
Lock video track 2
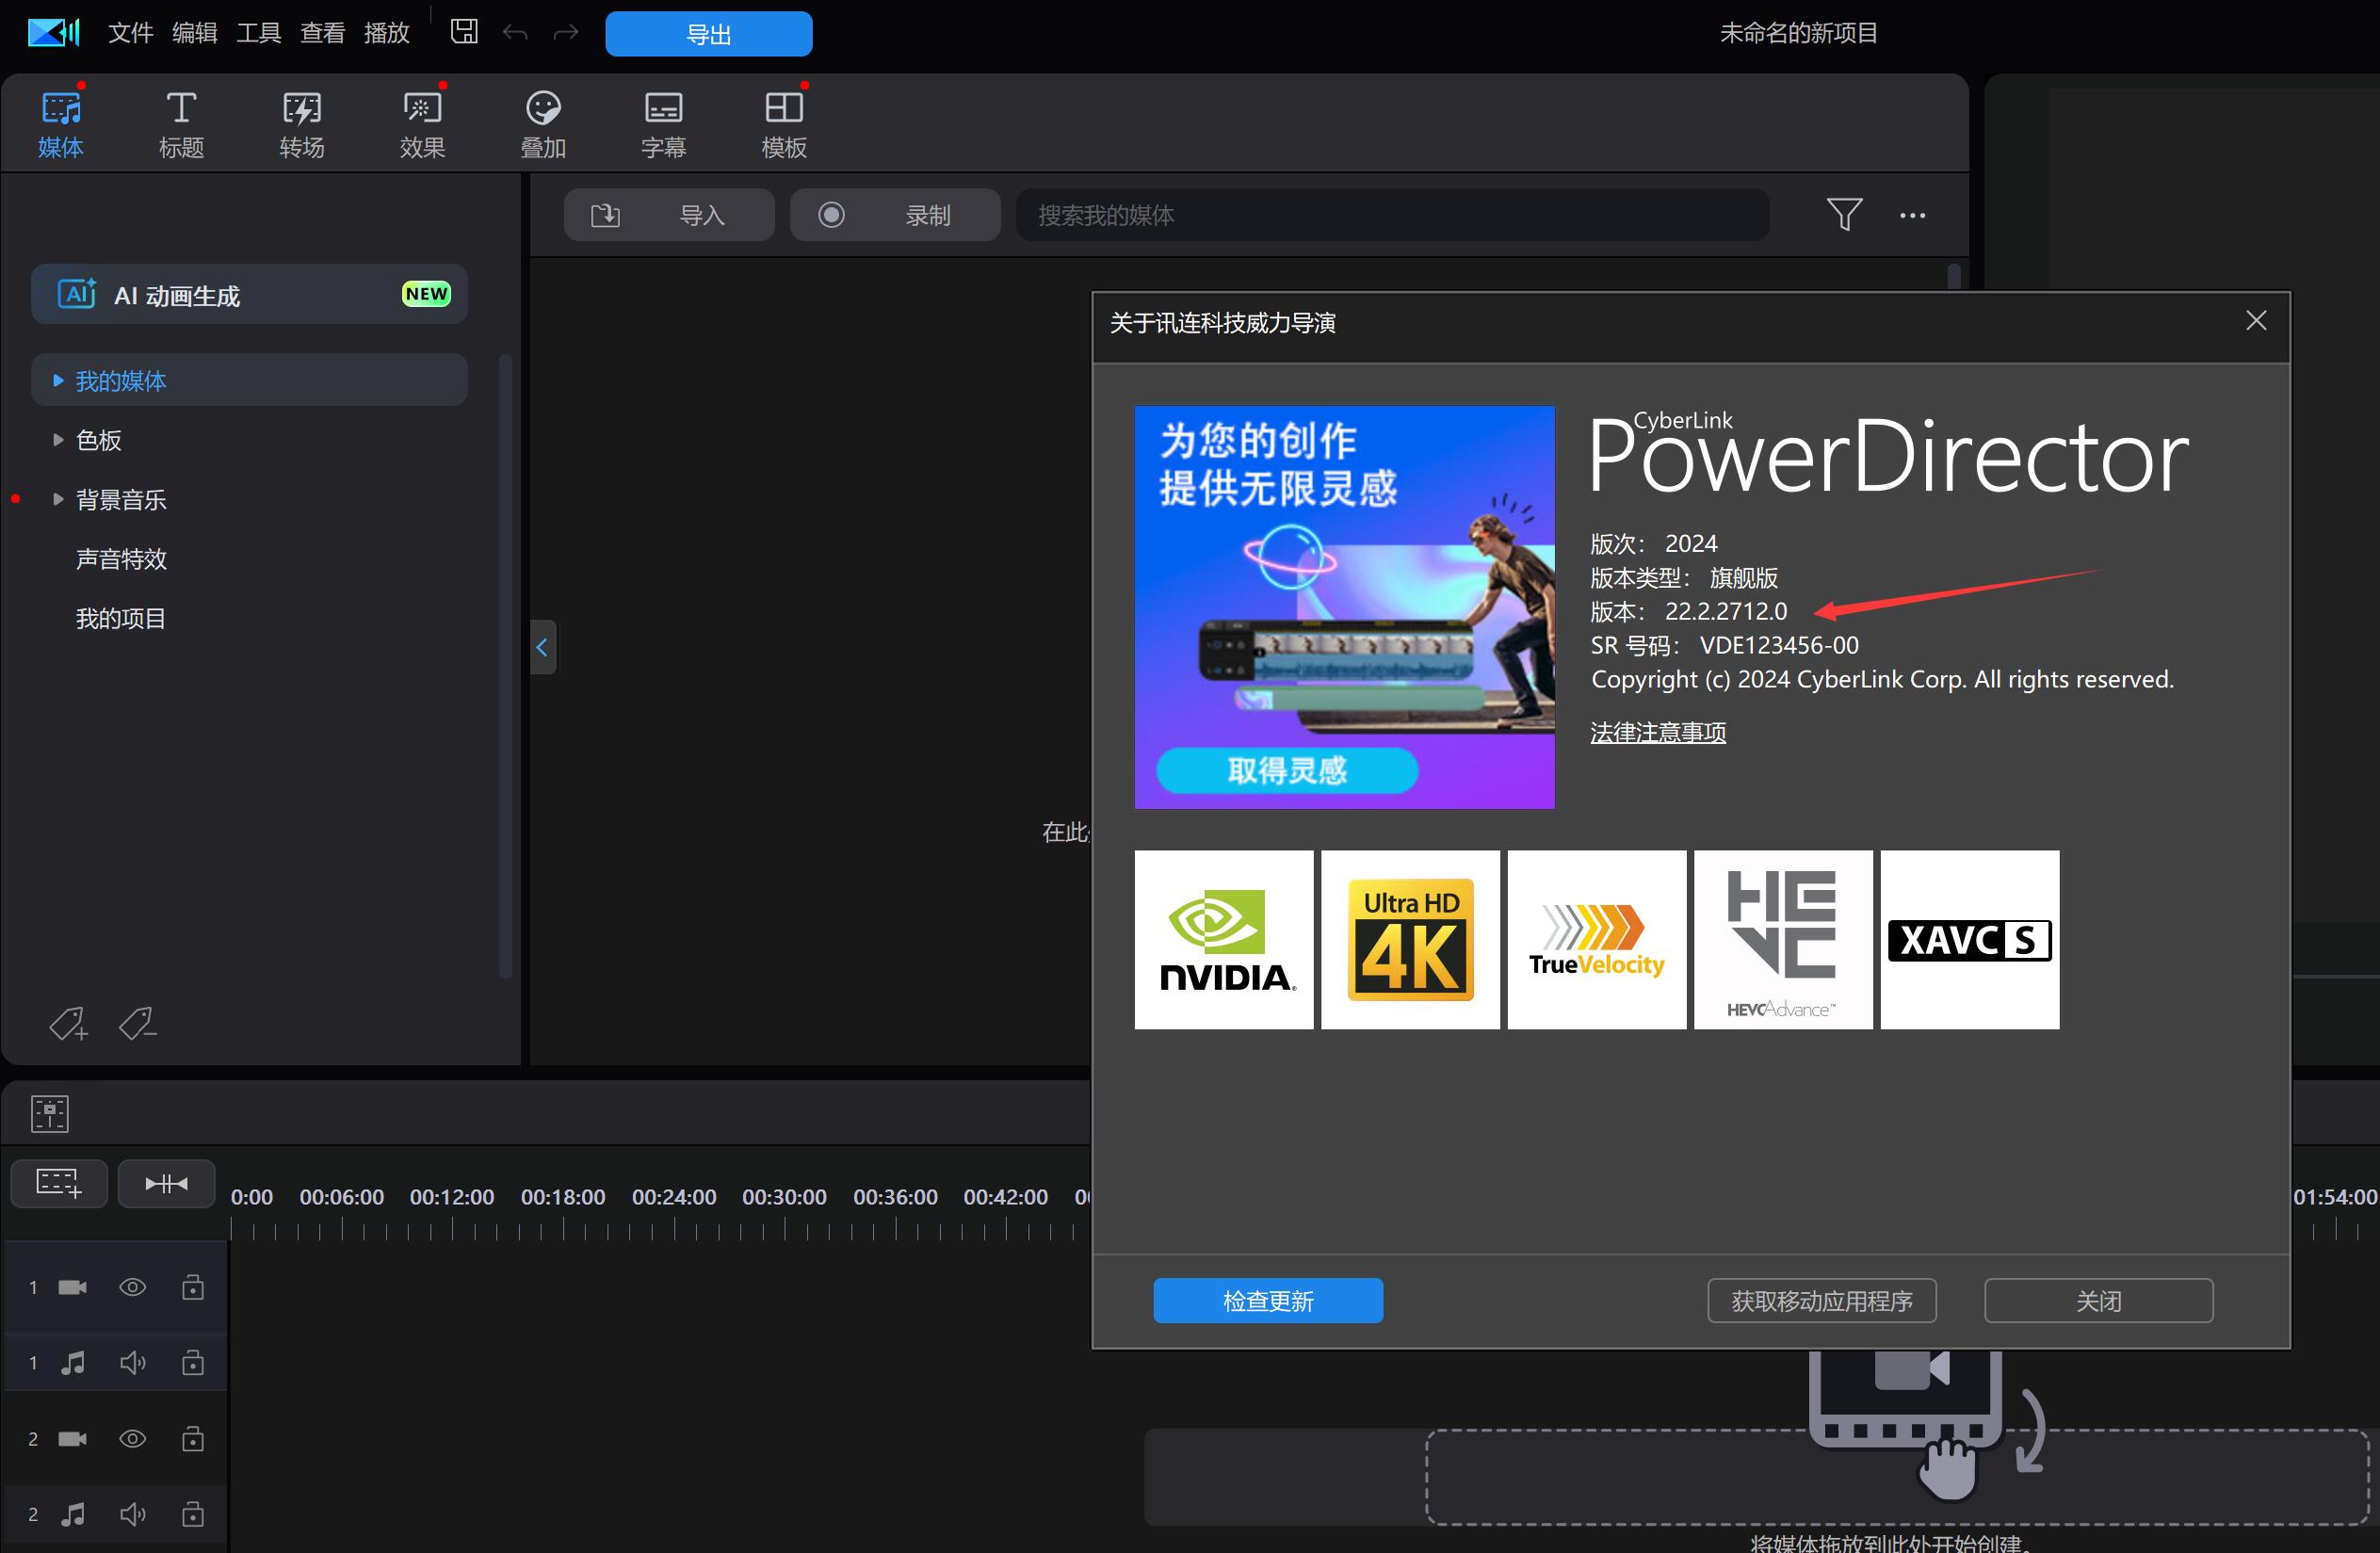click(193, 1438)
